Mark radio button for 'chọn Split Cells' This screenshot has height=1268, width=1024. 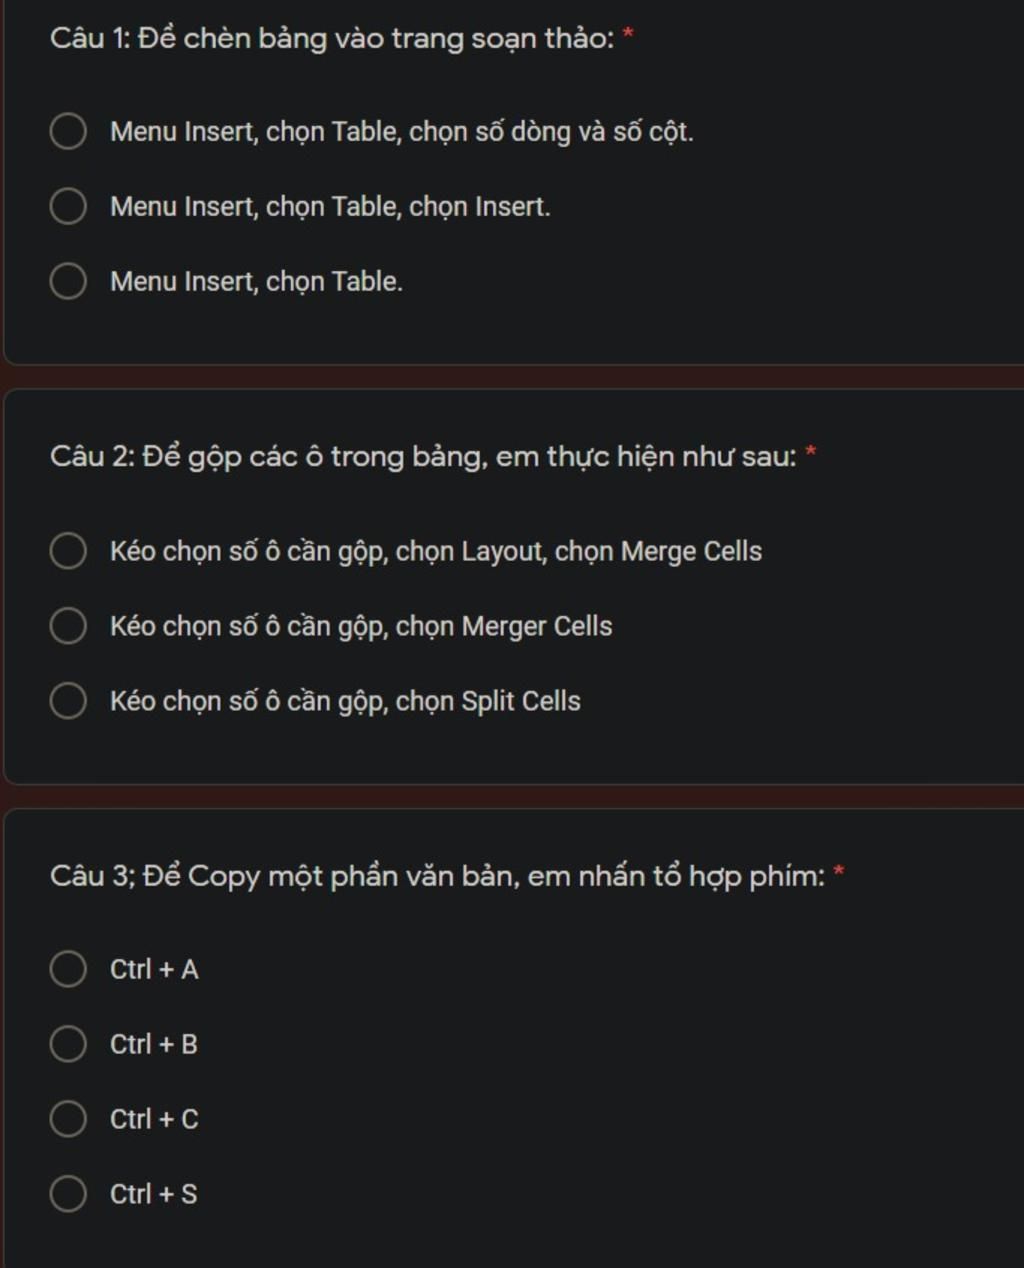pos(68,700)
